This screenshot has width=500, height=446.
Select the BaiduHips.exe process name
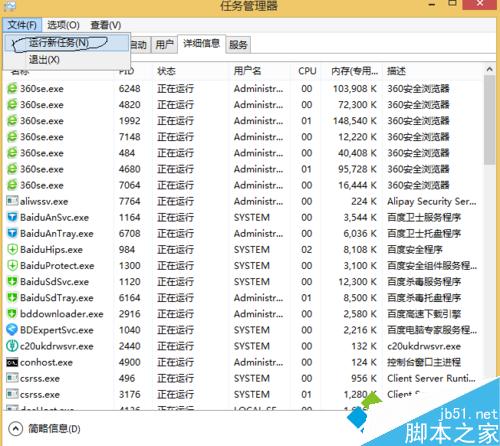coord(51,250)
